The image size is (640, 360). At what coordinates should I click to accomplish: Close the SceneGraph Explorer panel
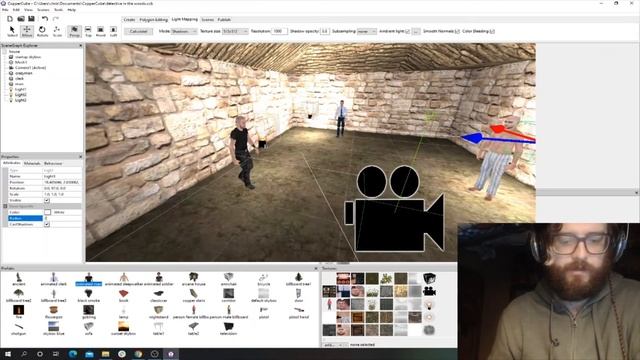point(80,46)
